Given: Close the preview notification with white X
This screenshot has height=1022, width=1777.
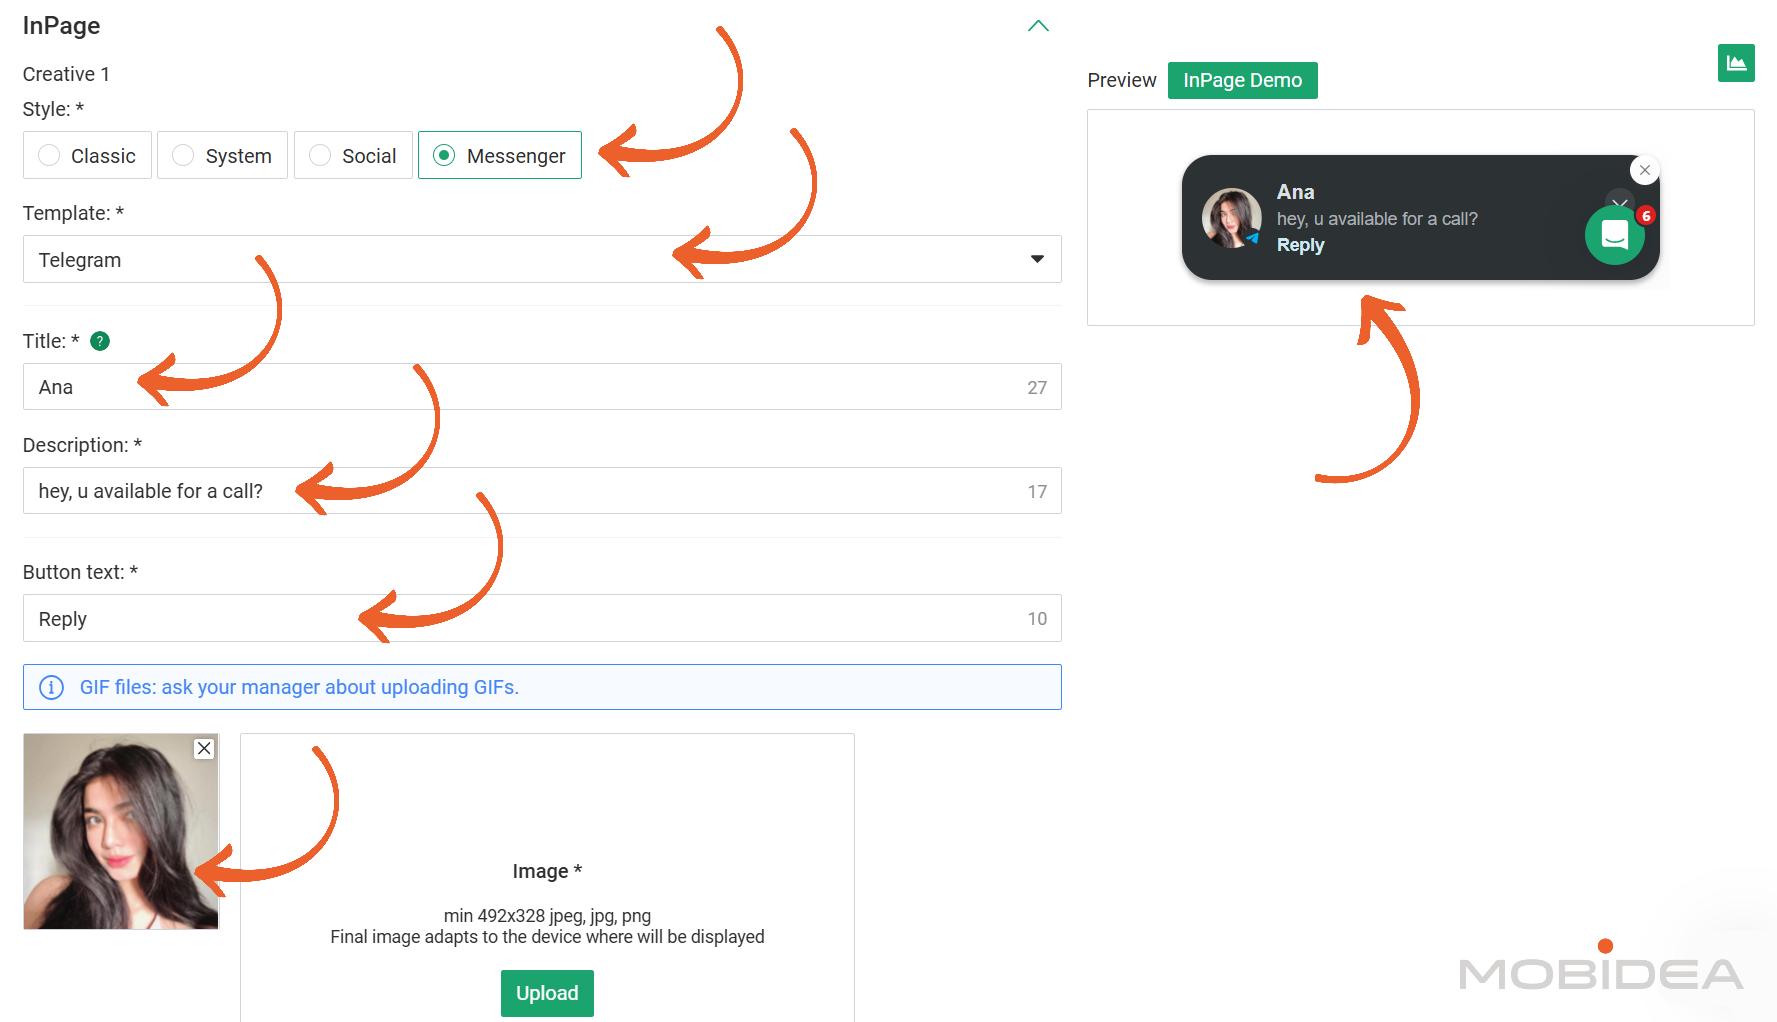Looking at the screenshot, I should pyautogui.click(x=1645, y=170).
